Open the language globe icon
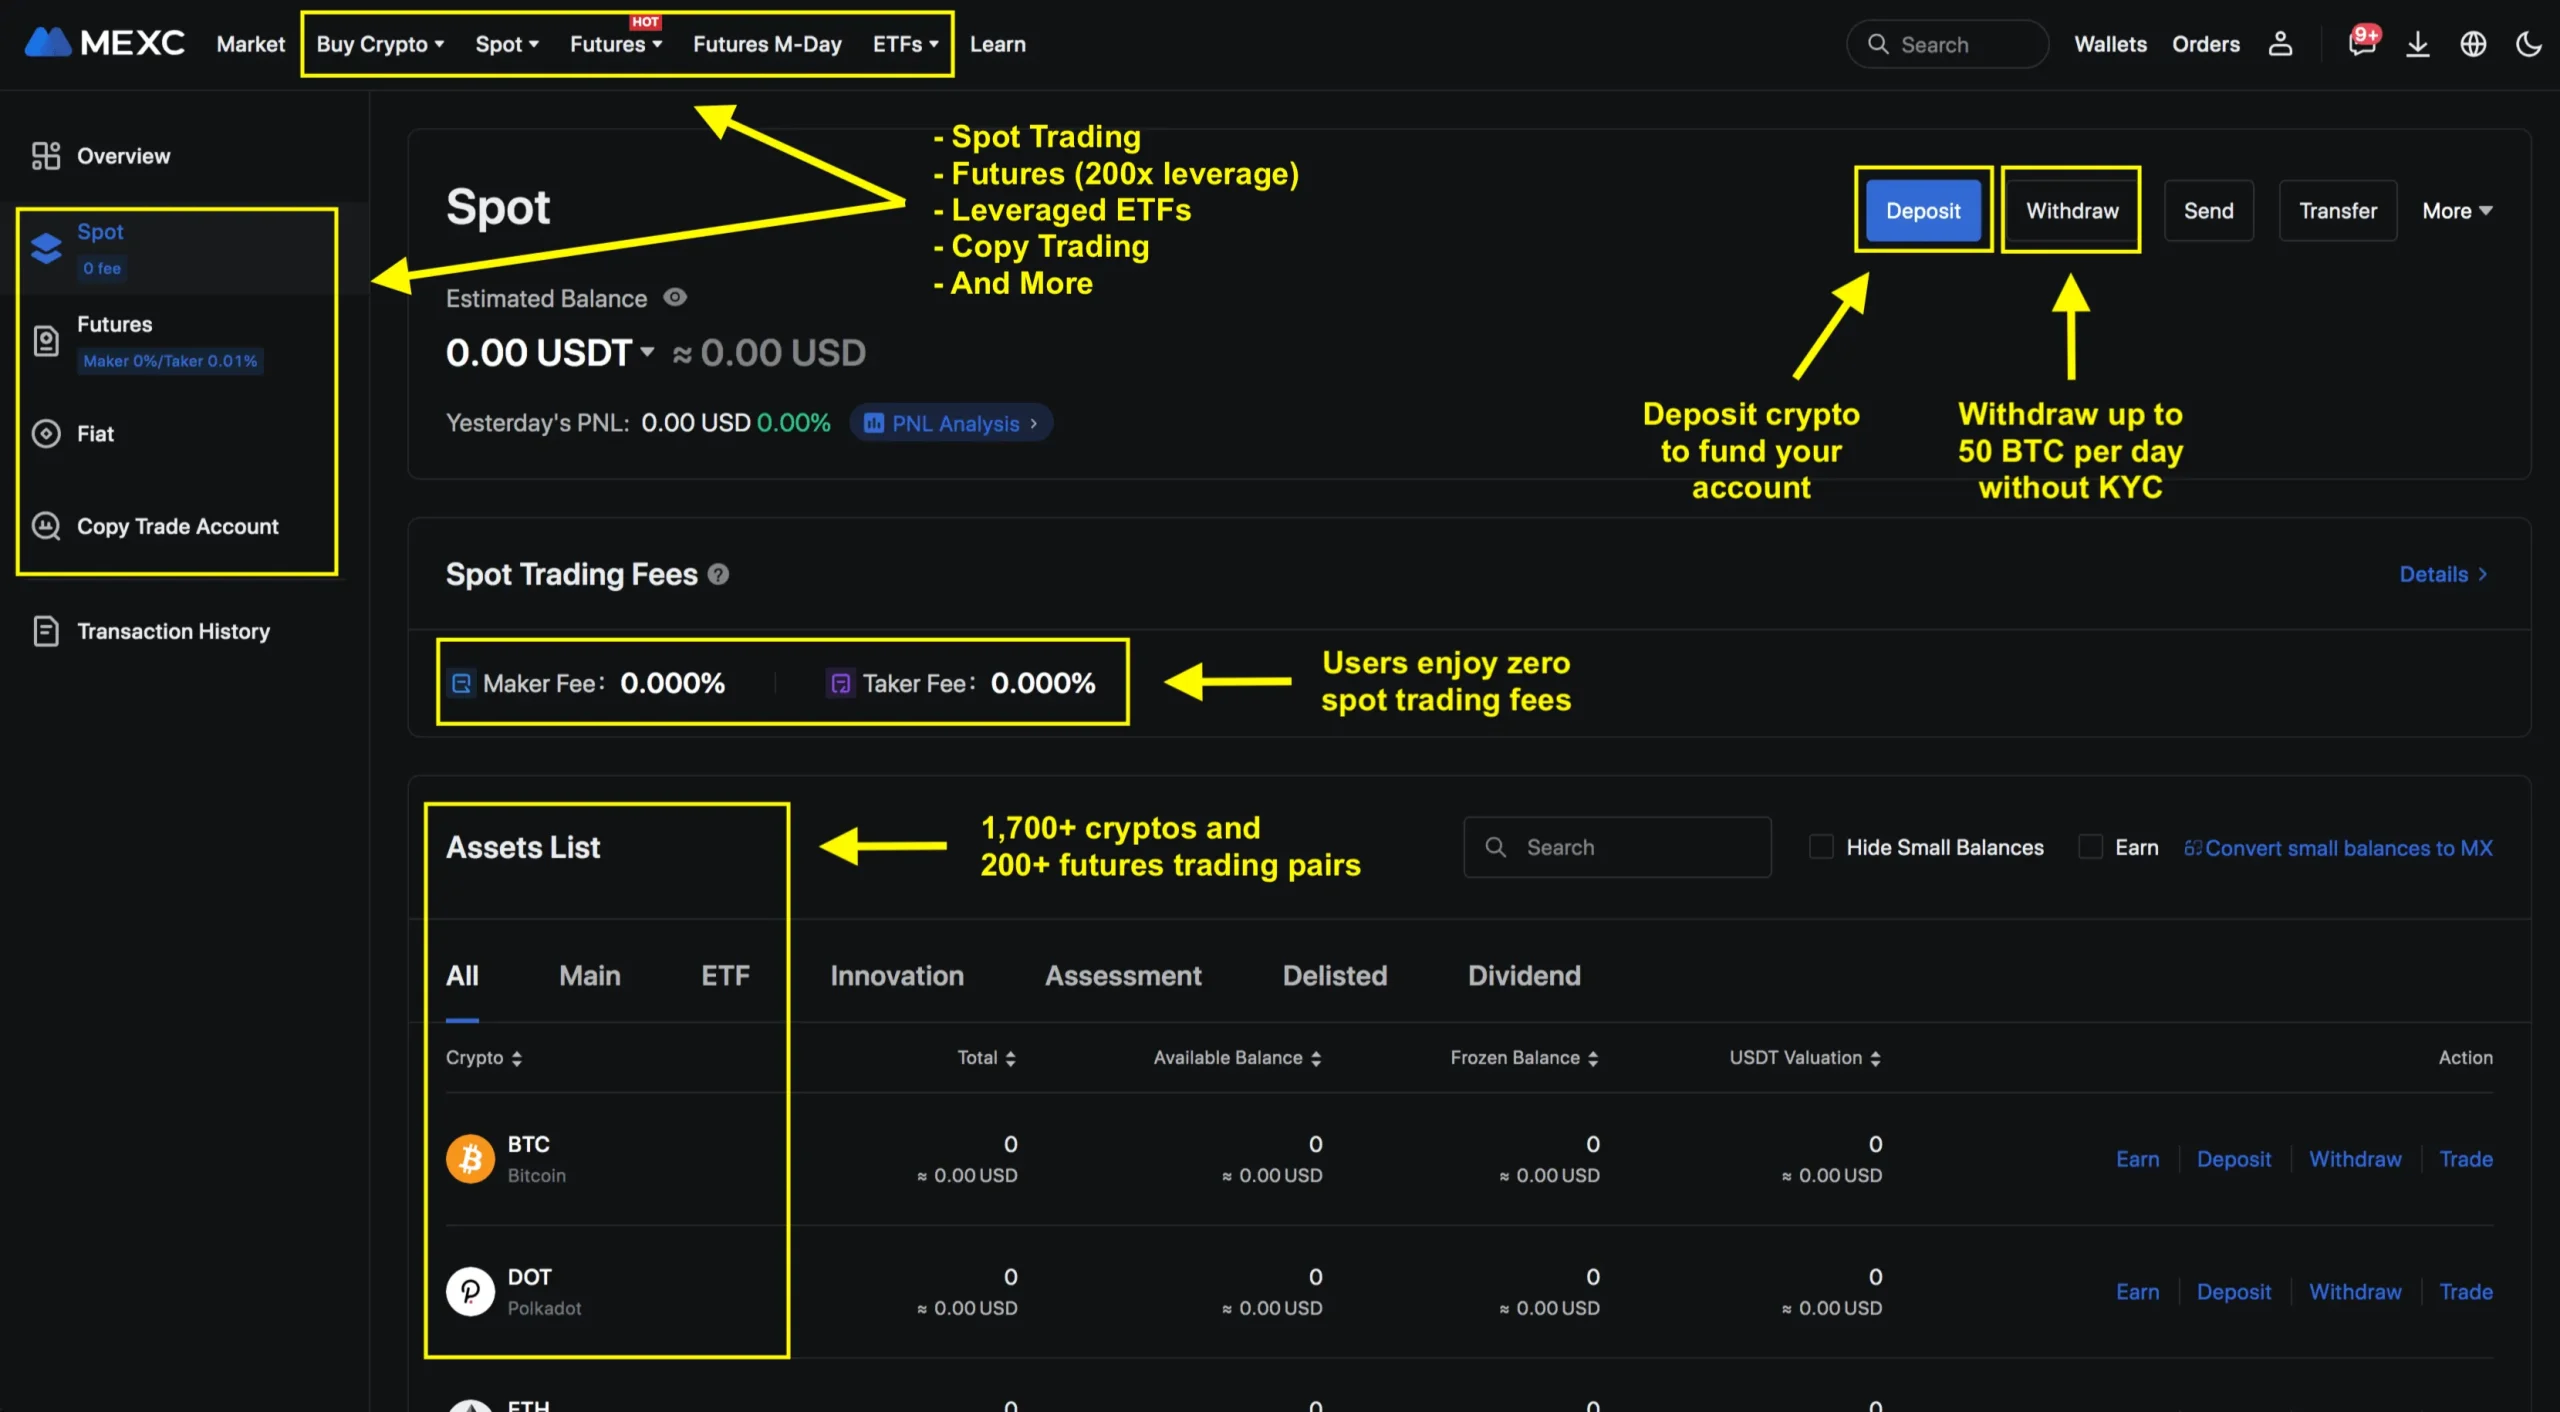This screenshot has width=2560, height=1412. pos(2473,44)
